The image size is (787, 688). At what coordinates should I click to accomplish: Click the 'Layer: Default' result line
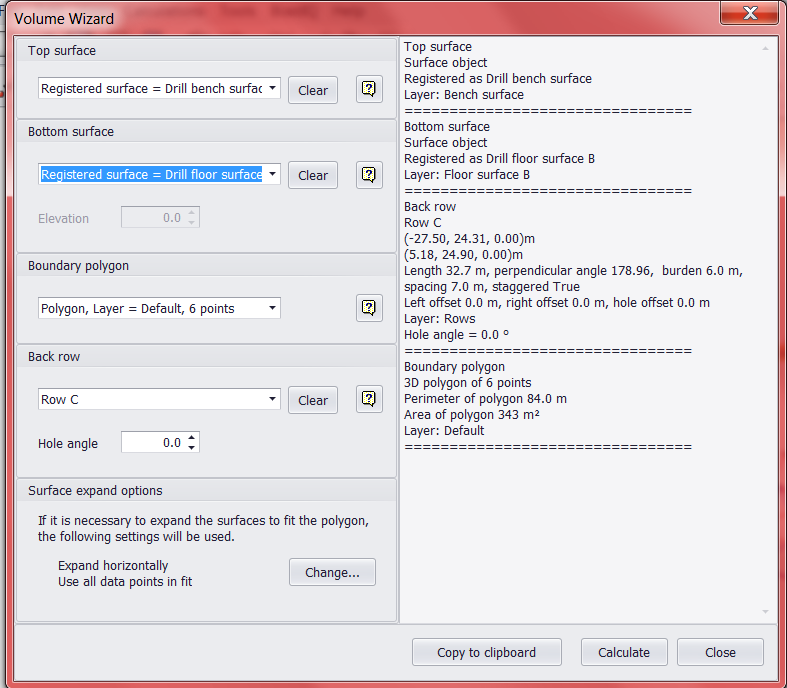(444, 431)
